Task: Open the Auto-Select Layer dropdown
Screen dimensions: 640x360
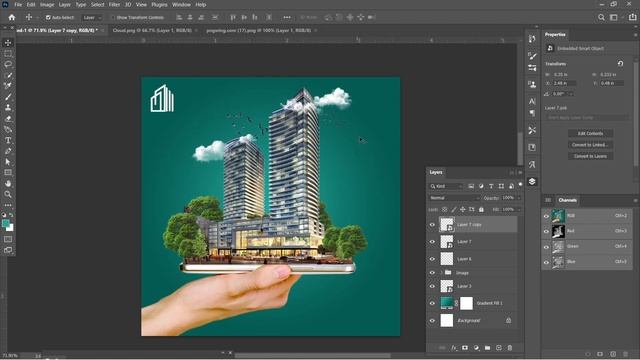Action: (x=91, y=18)
